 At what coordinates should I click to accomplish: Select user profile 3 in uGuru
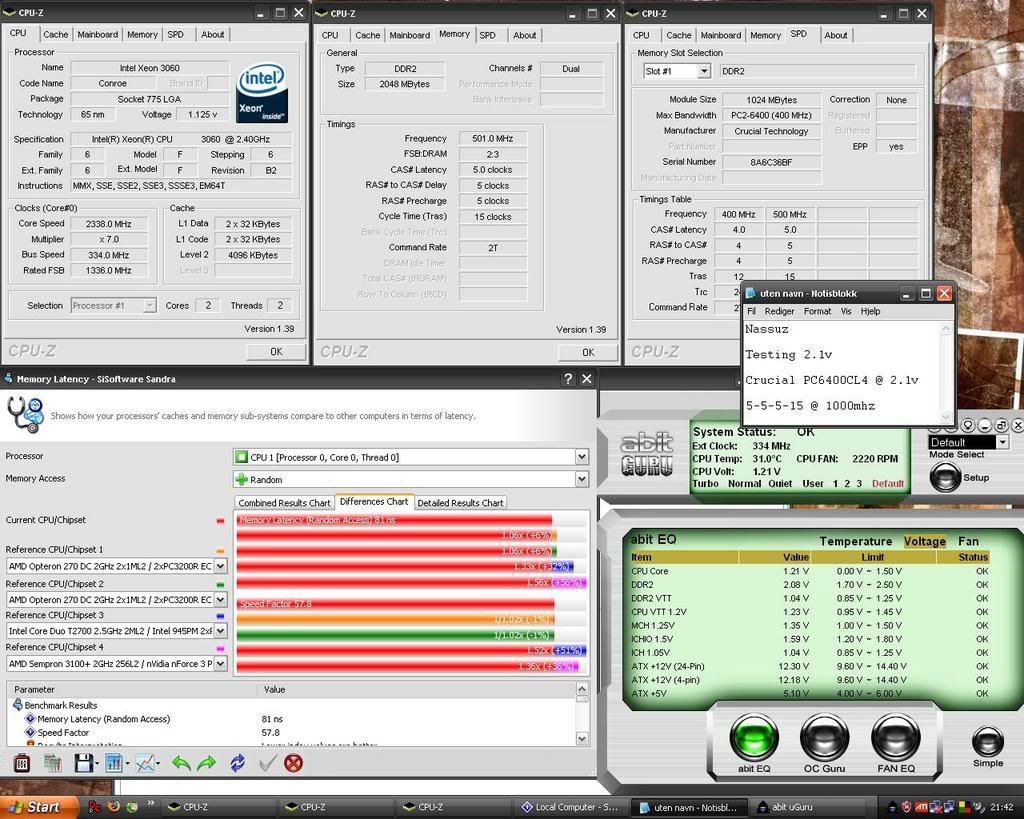tap(859, 483)
